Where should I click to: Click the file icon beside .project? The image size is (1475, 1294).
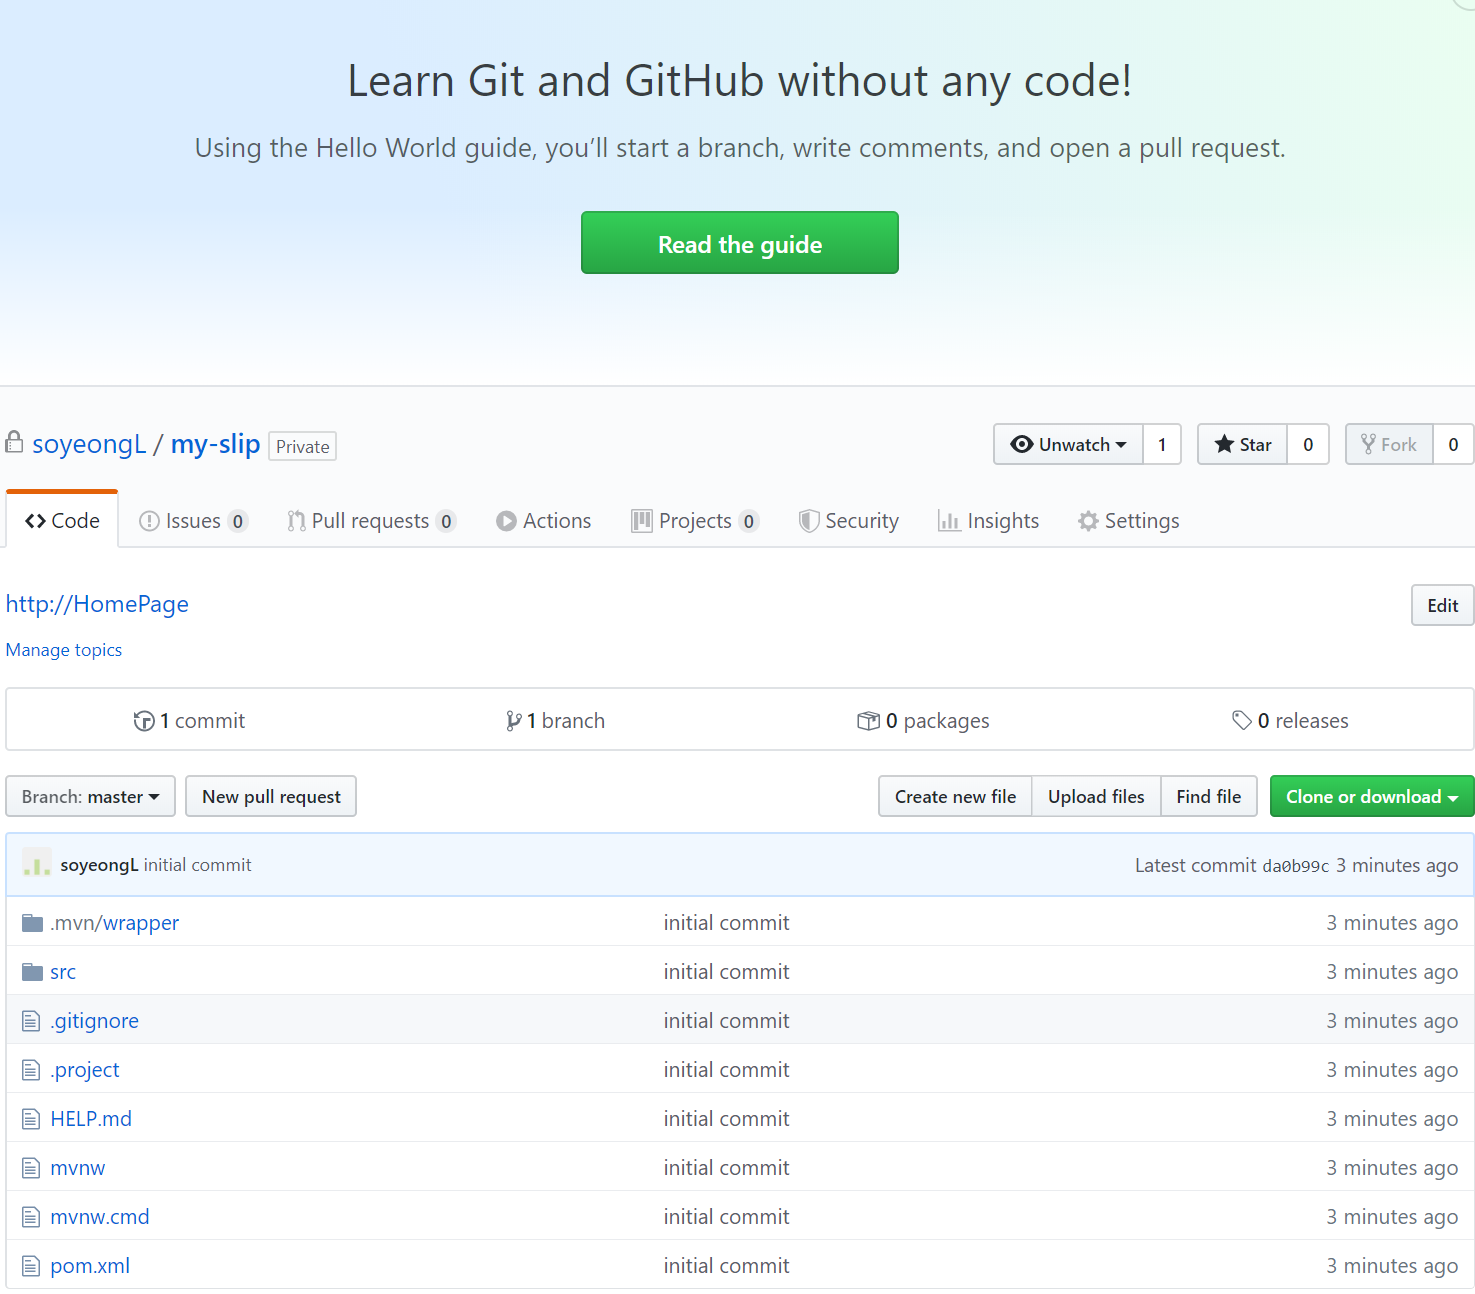click(31, 1070)
